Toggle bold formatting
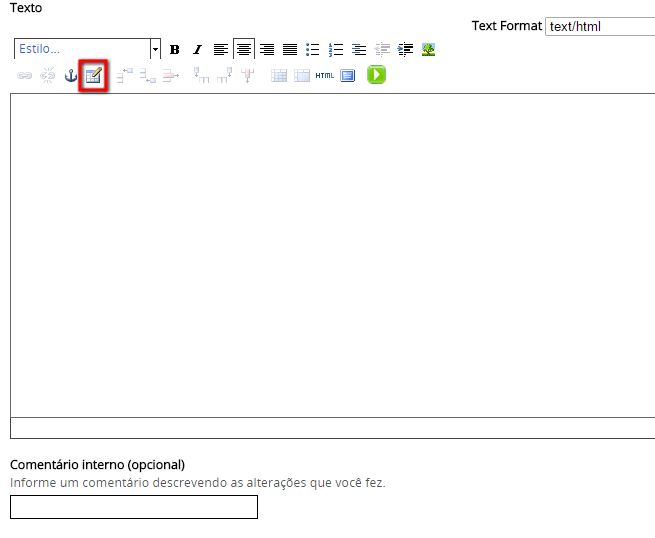The image size is (655, 538). coord(175,50)
